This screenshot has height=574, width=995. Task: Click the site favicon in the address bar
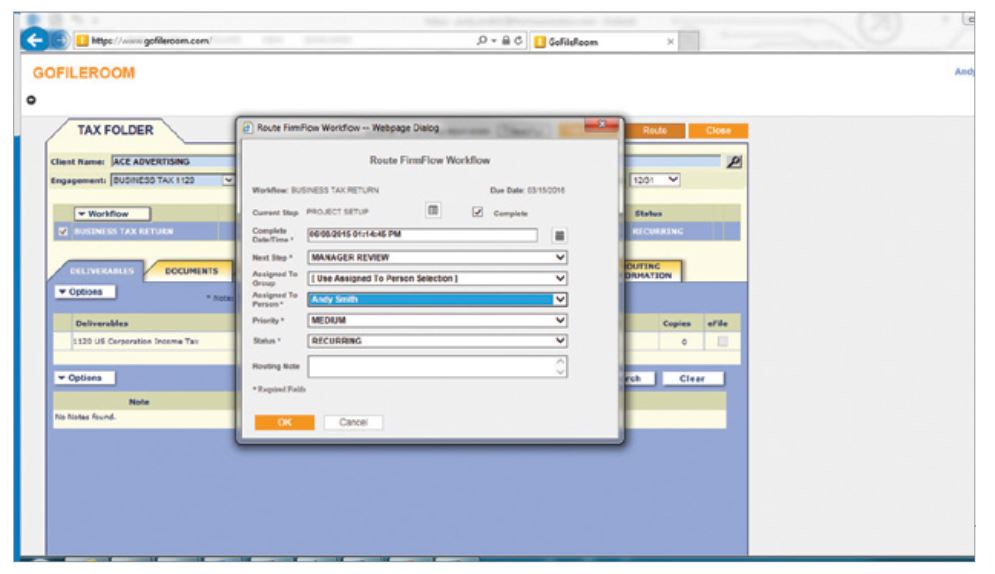pyautogui.click(x=82, y=41)
